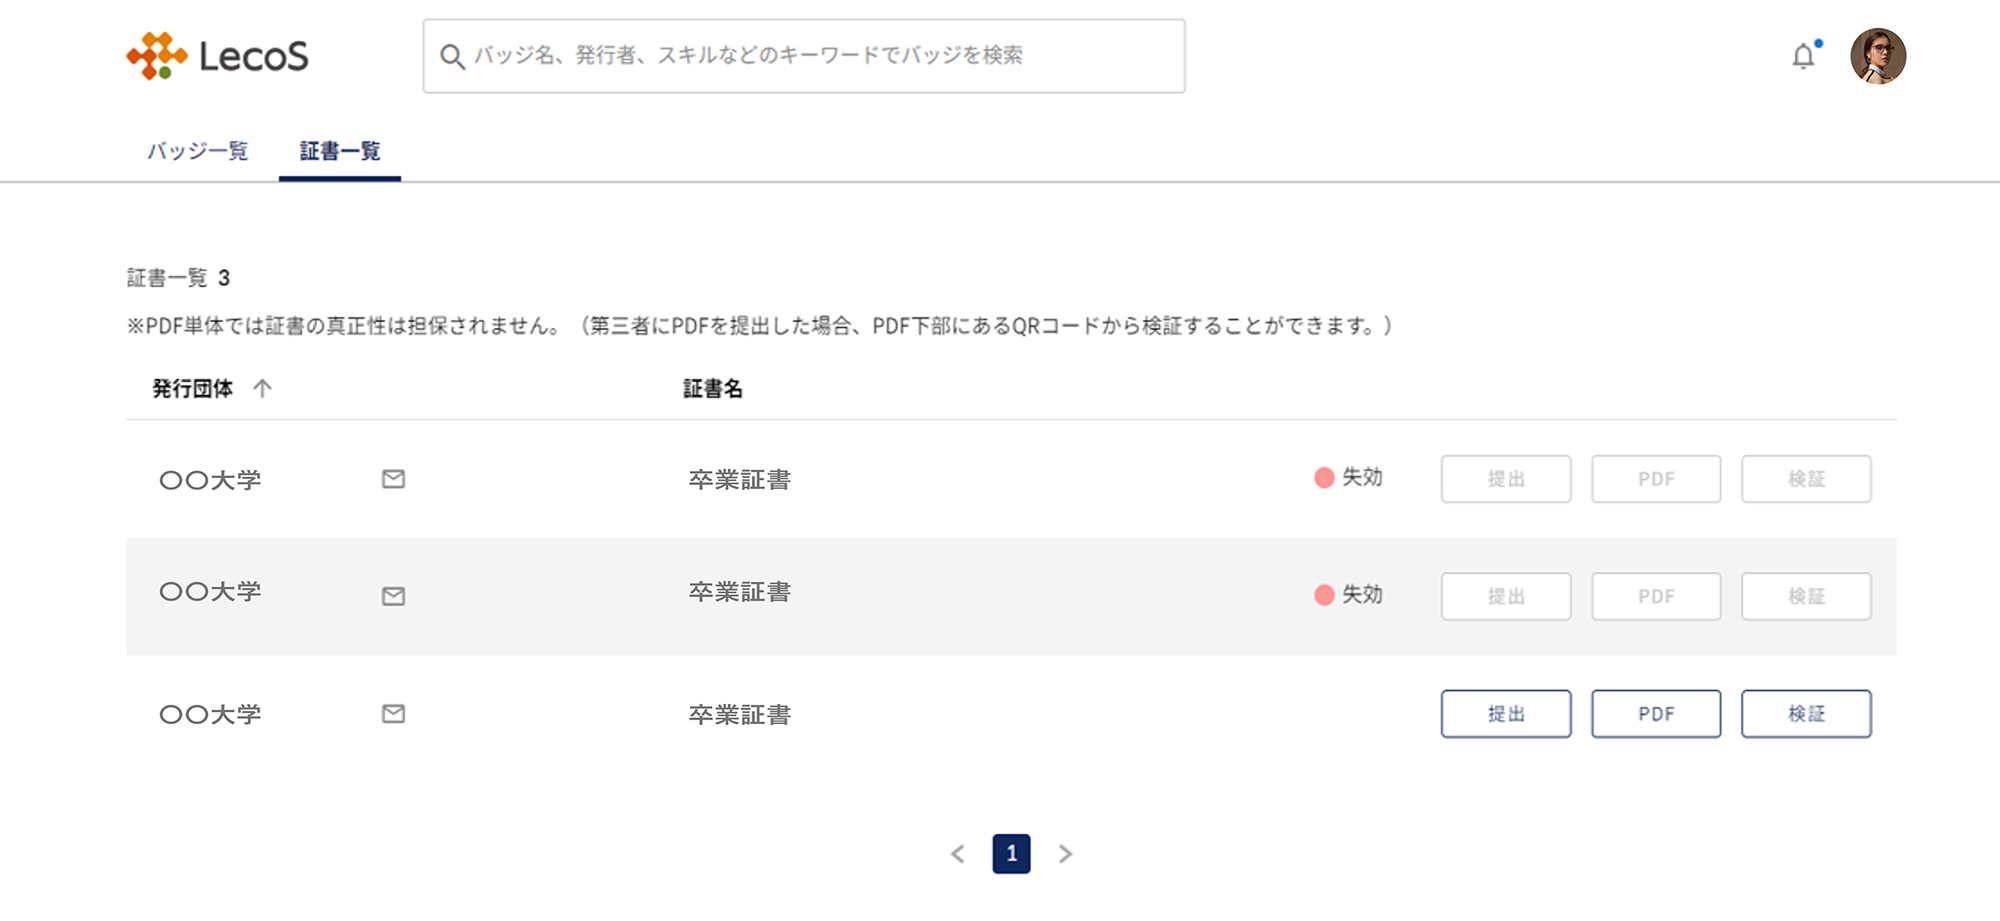Image resolution: width=2000 pixels, height=921 pixels.
Task: Open the notification bell
Action: [x=1804, y=56]
